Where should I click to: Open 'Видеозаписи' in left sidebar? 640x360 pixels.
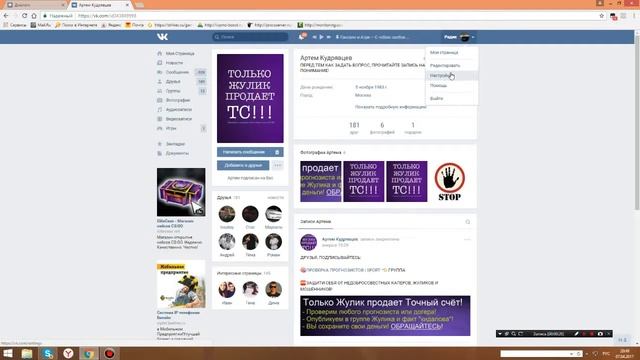[178, 119]
